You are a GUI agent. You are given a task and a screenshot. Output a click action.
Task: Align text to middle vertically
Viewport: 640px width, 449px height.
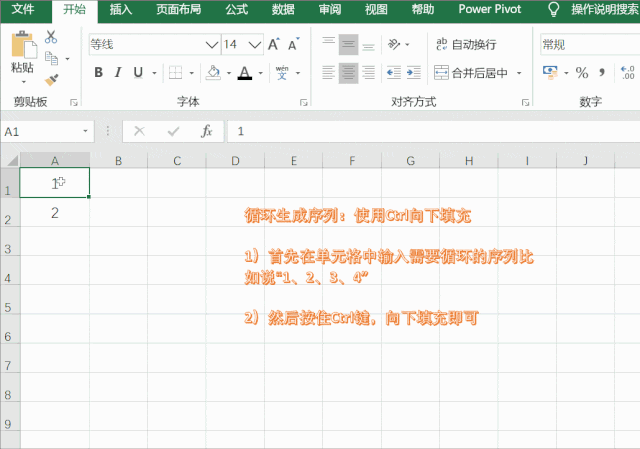[348, 44]
